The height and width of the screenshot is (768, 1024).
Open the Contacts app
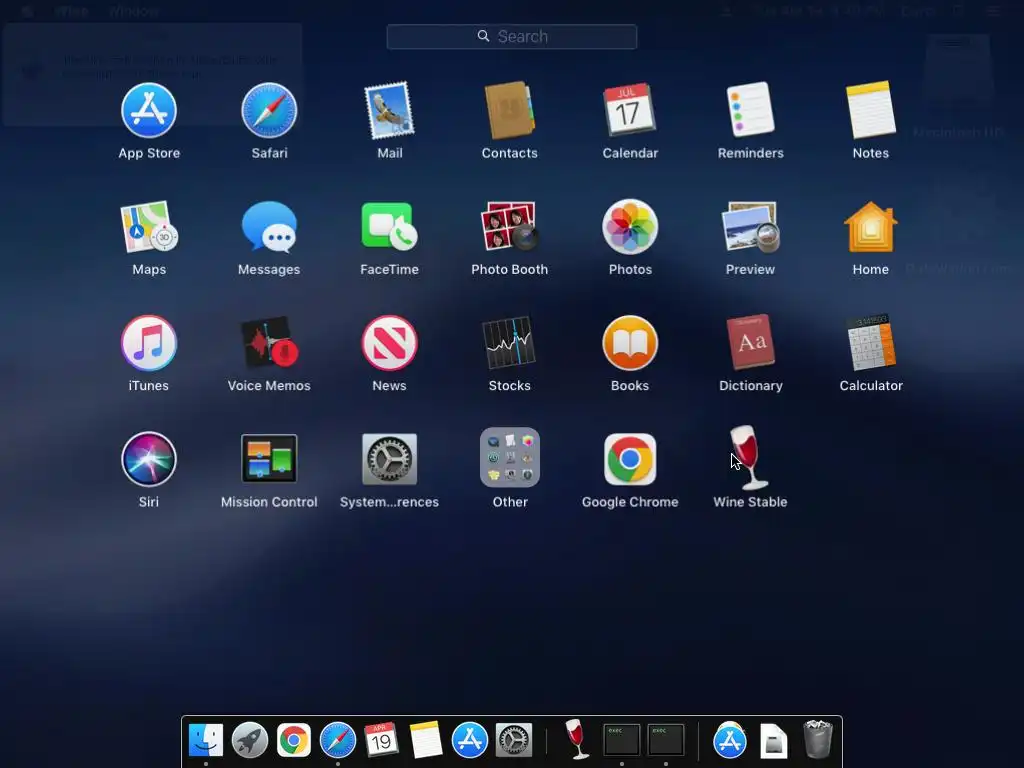click(x=509, y=110)
